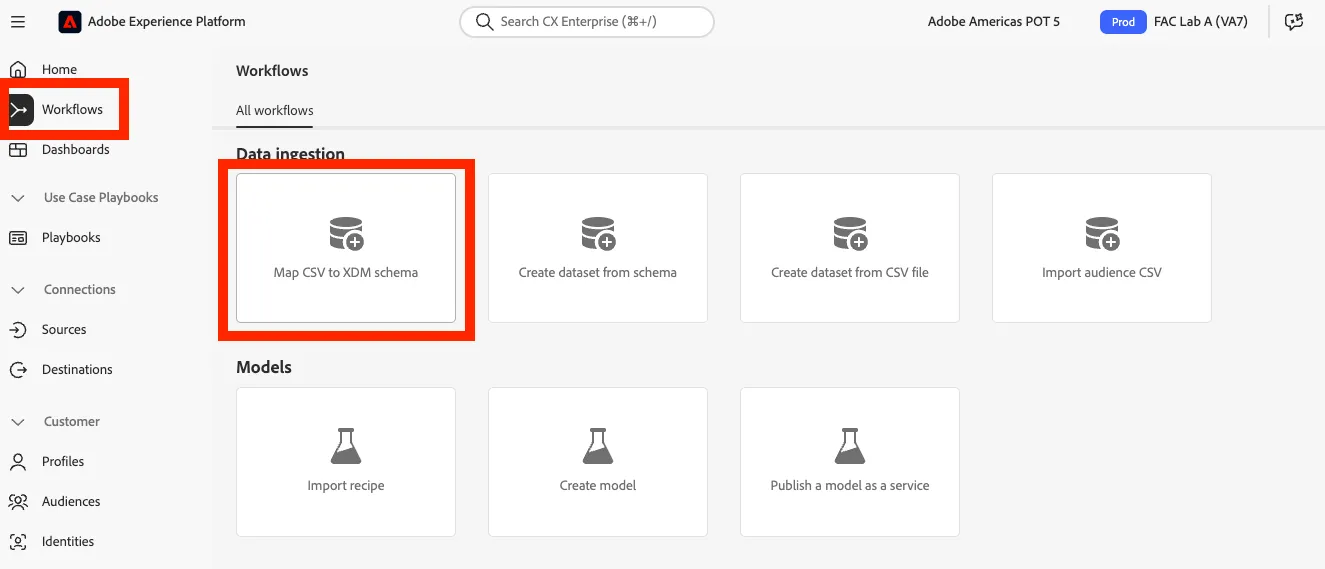Collapse the Customer section chevron
This screenshot has height=569, width=1325.
[18, 422]
